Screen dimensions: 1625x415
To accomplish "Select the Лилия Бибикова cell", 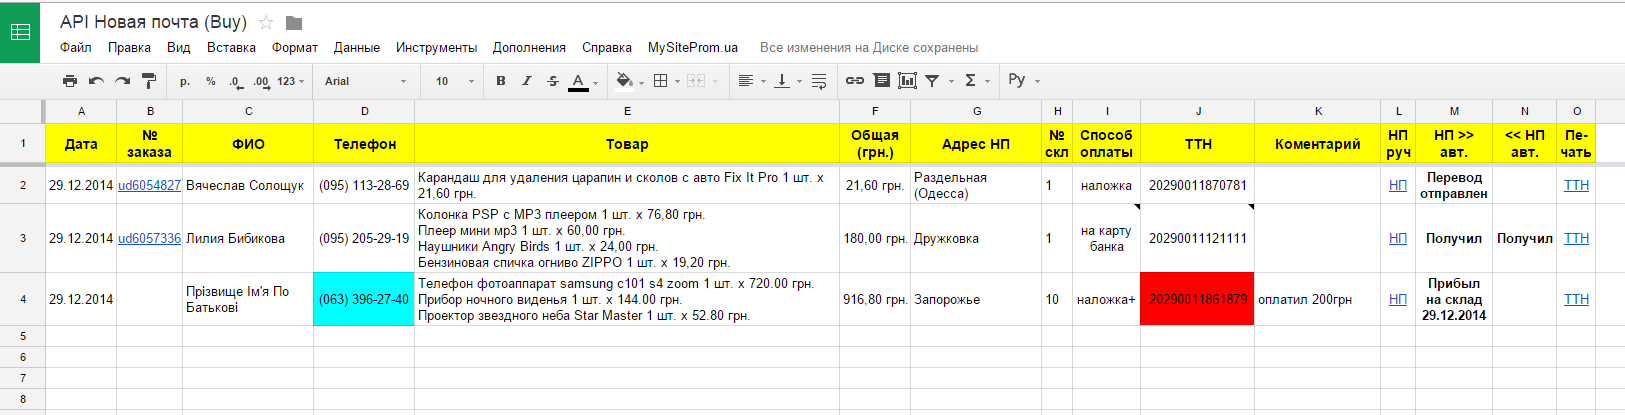I will pyautogui.click(x=248, y=238).
